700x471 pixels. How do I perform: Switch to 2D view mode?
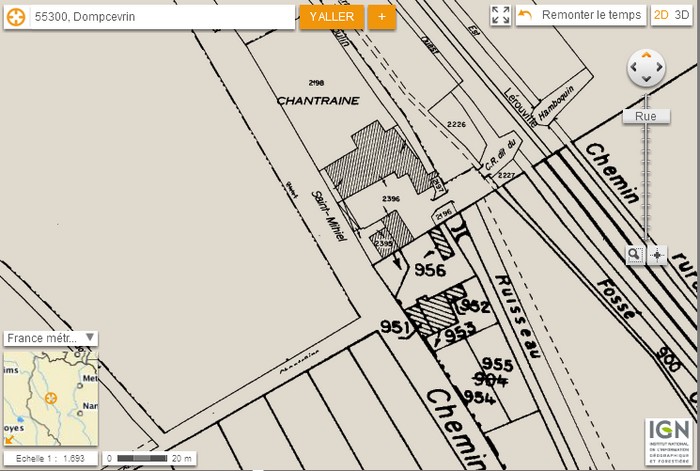pos(661,15)
